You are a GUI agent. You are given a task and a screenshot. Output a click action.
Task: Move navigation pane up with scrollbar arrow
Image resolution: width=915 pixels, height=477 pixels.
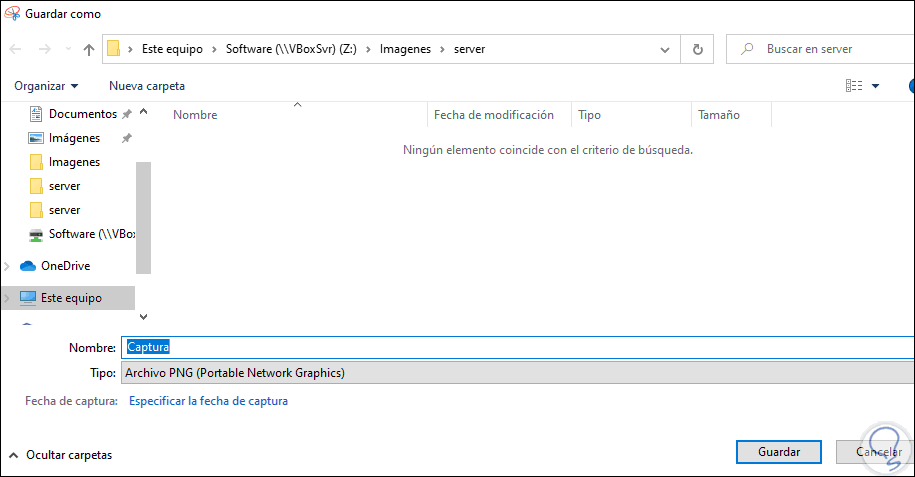pos(144,112)
